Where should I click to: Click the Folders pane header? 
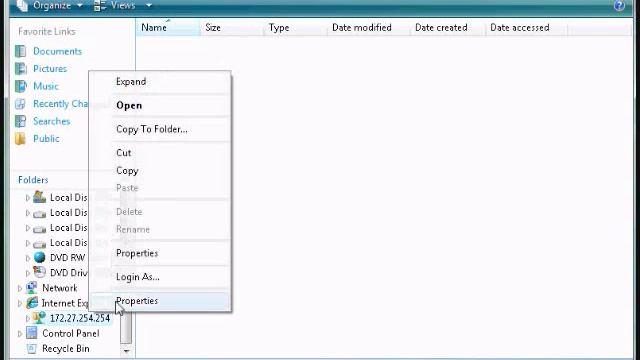(33, 180)
